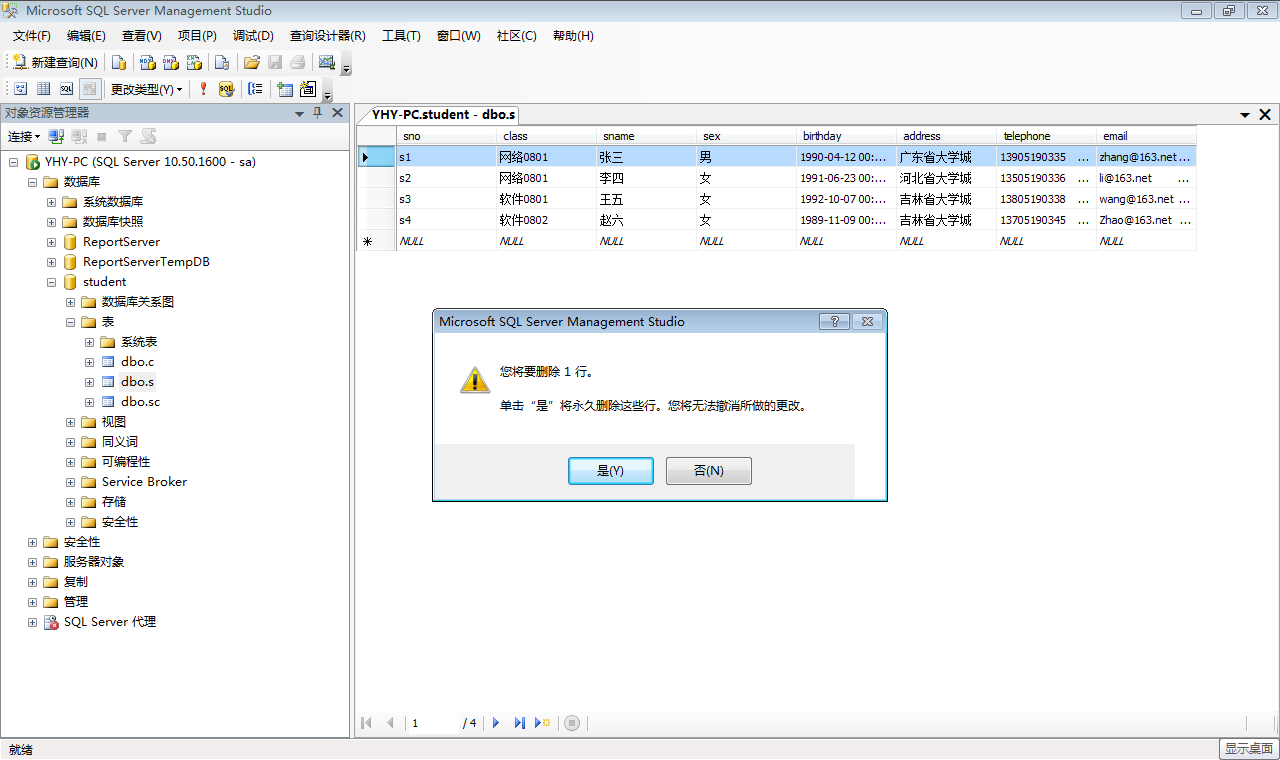
Task: Click the SQL Server Compact query icon
Action: pyautogui.click(x=222, y=62)
